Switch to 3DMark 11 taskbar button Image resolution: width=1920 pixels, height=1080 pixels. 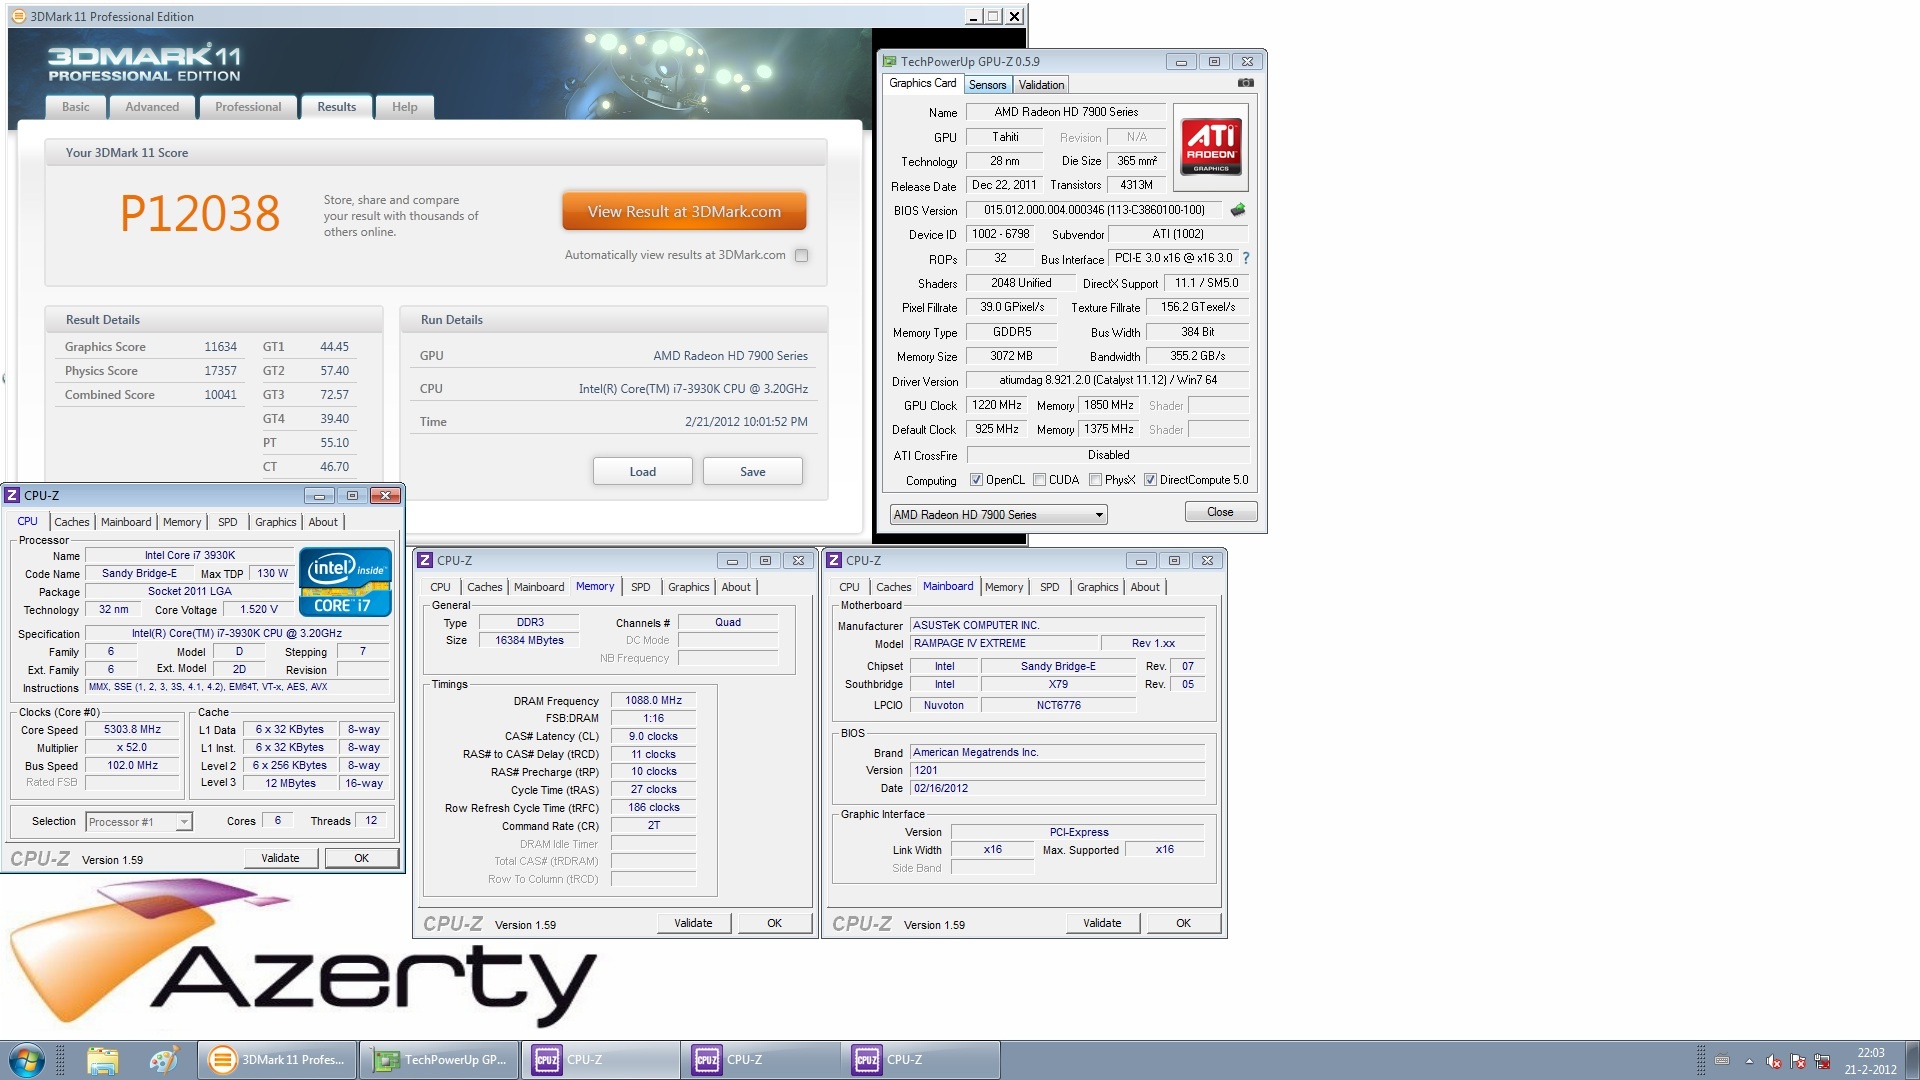(x=278, y=1060)
